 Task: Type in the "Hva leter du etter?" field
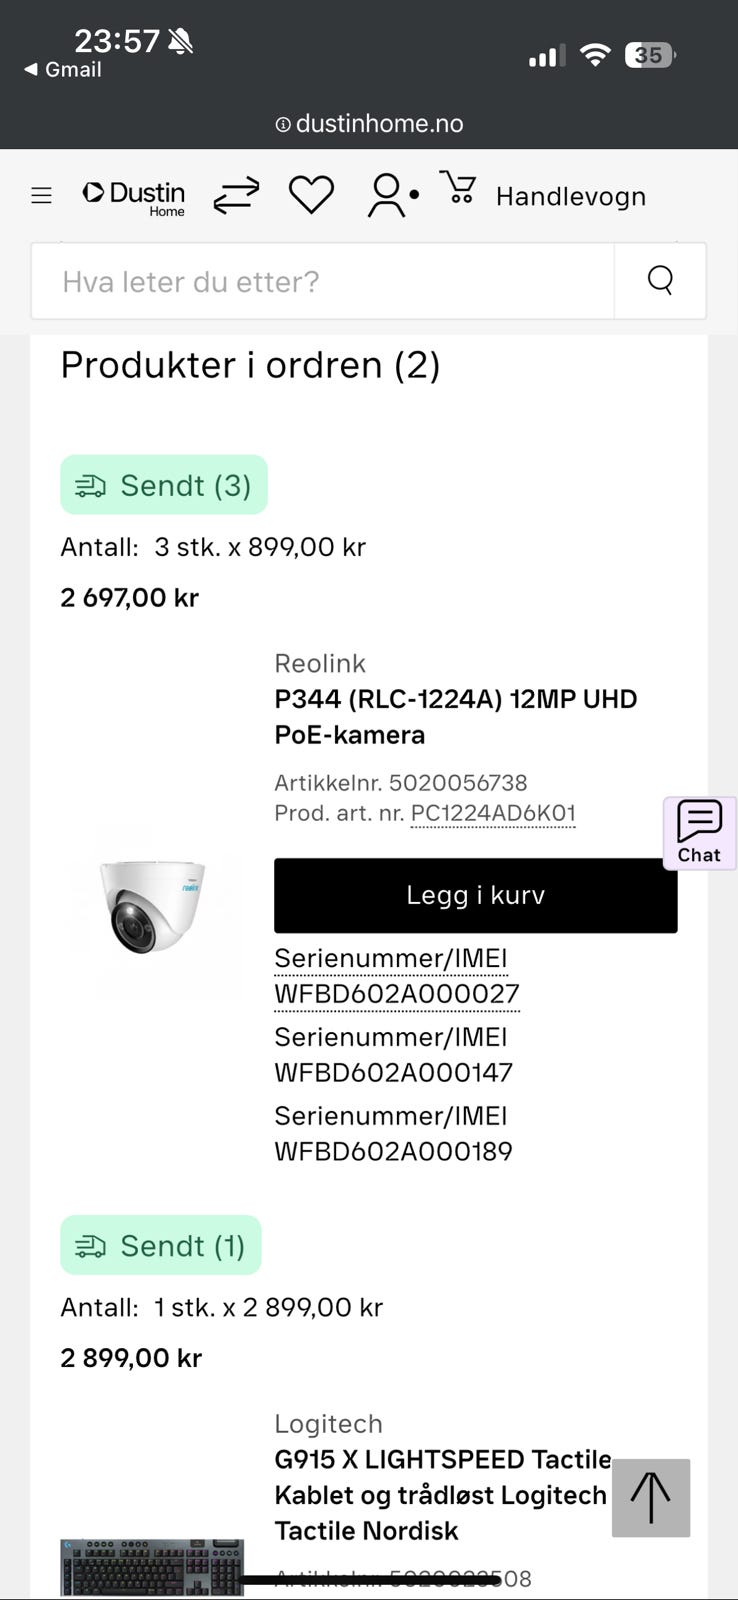pyautogui.click(x=322, y=281)
